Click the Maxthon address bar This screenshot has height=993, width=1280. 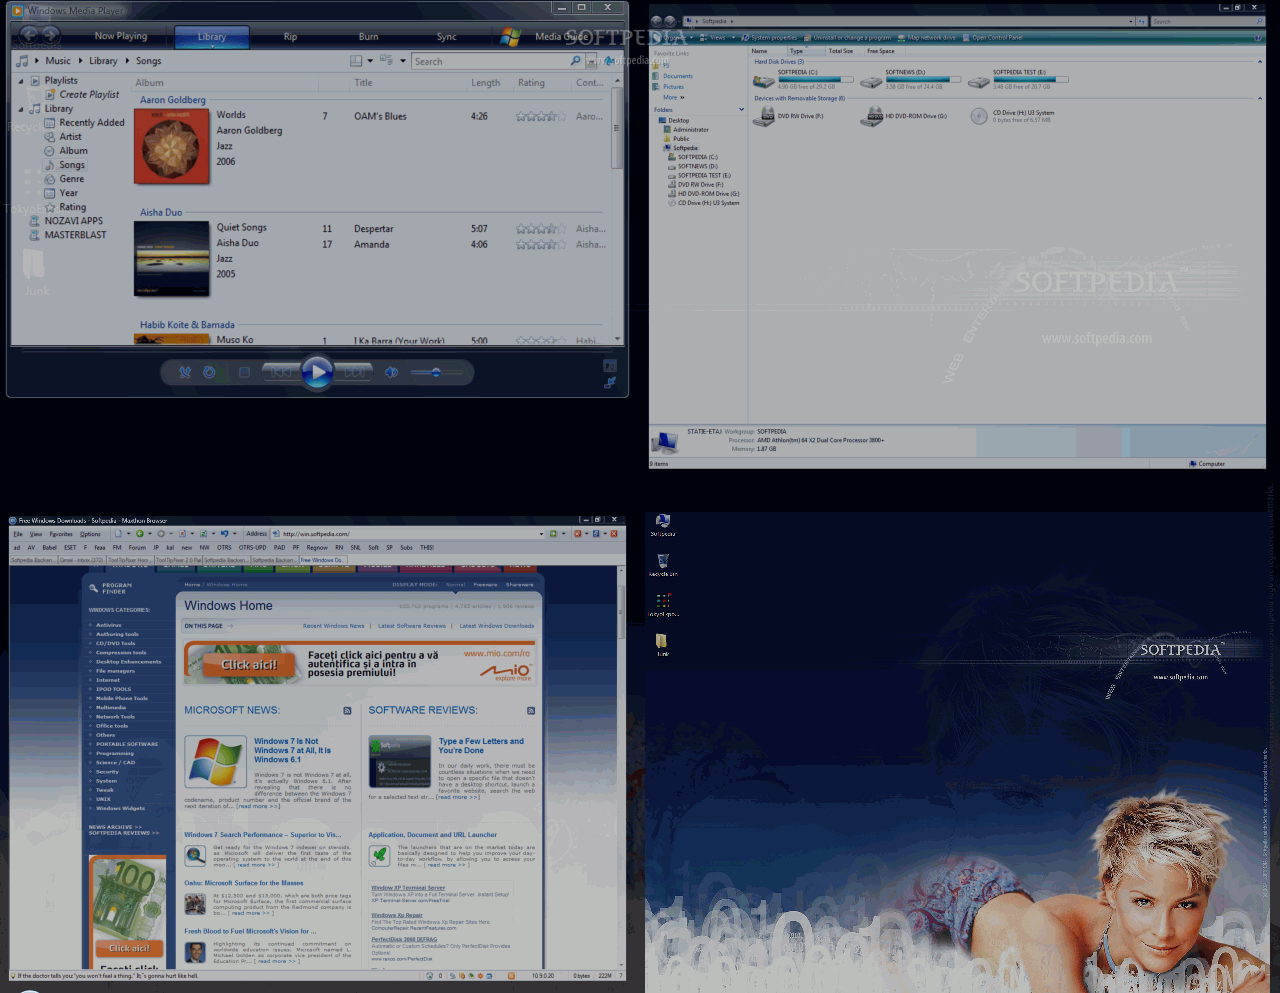(x=408, y=534)
